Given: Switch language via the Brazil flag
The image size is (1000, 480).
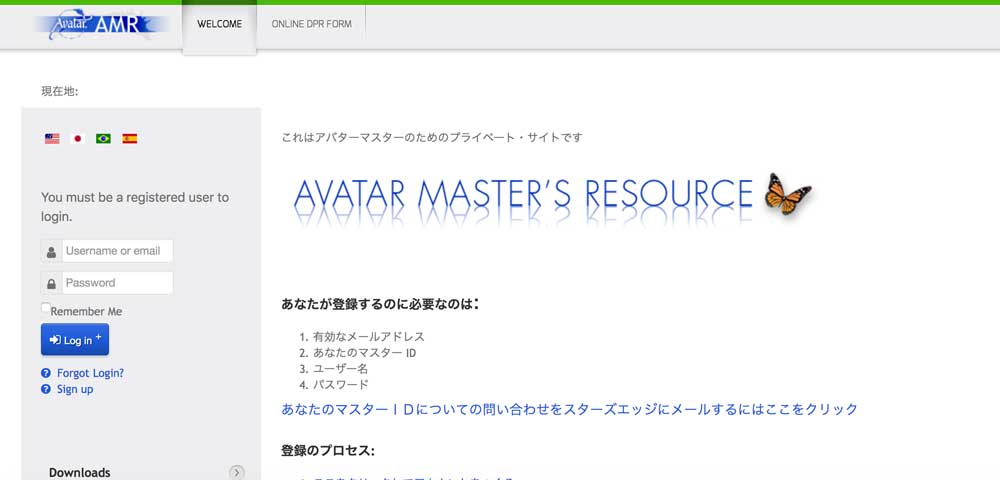Looking at the screenshot, I should (103, 138).
